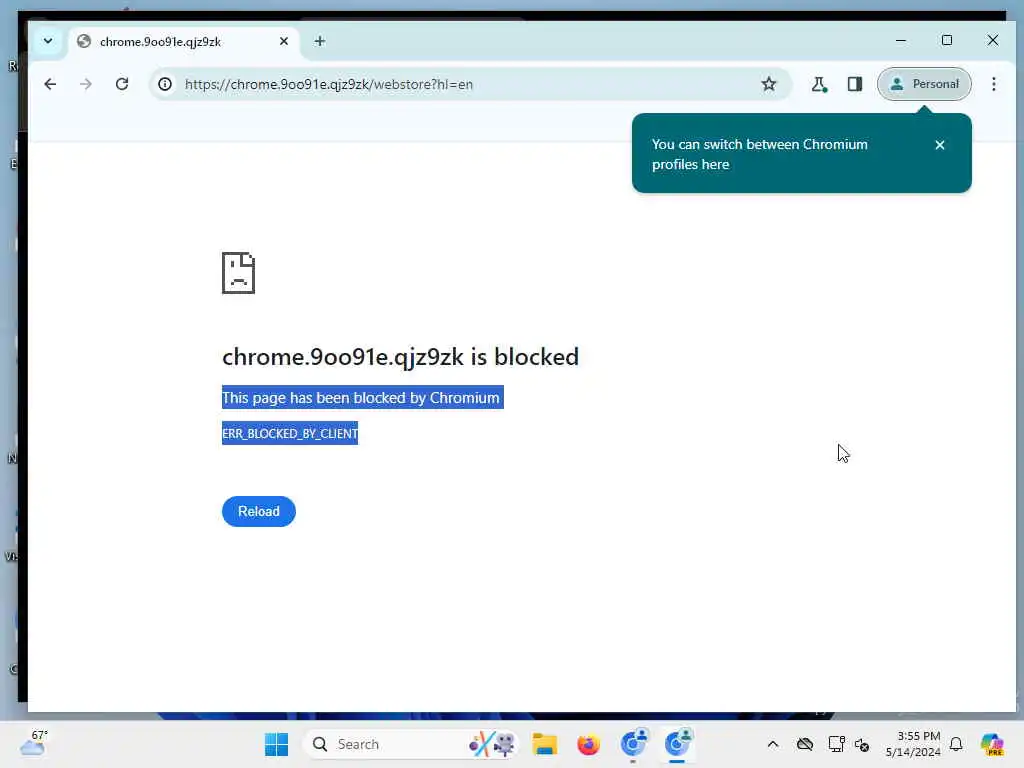Open the clock showing 3:55 PM
Viewport: 1024px width, 768px height.
point(914,744)
